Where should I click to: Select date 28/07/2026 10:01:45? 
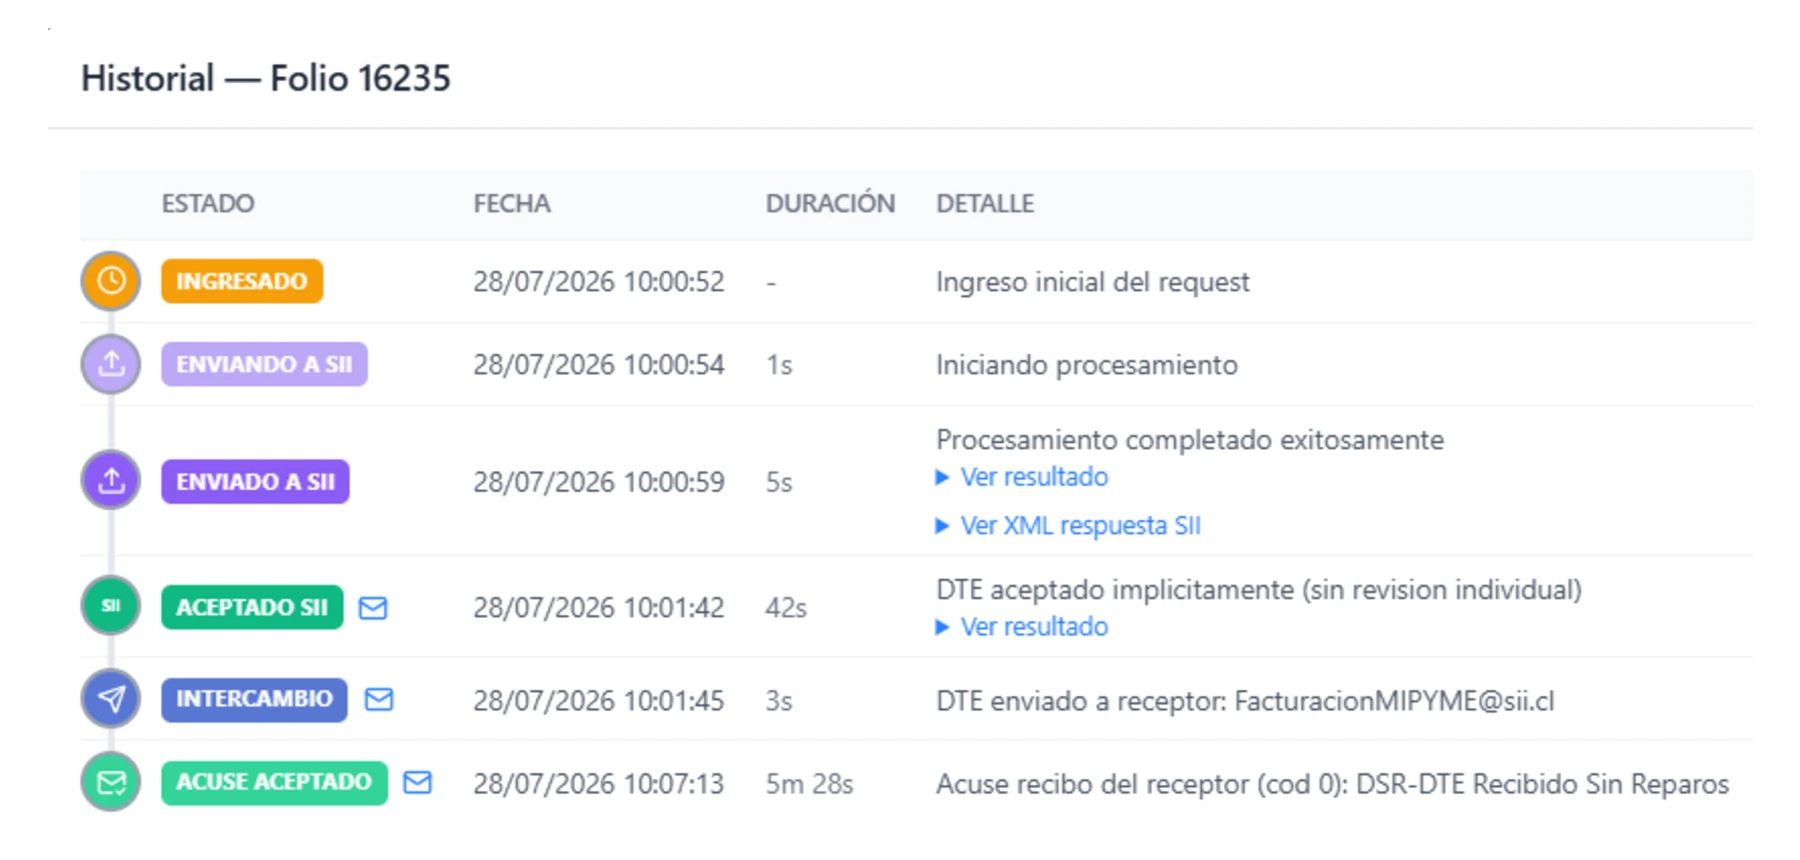point(599,701)
